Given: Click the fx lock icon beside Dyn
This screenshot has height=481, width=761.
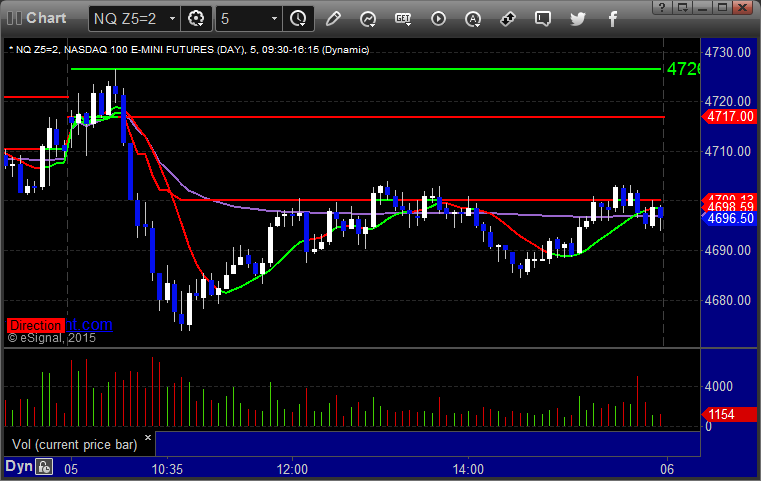Looking at the screenshot, I should [x=44, y=467].
